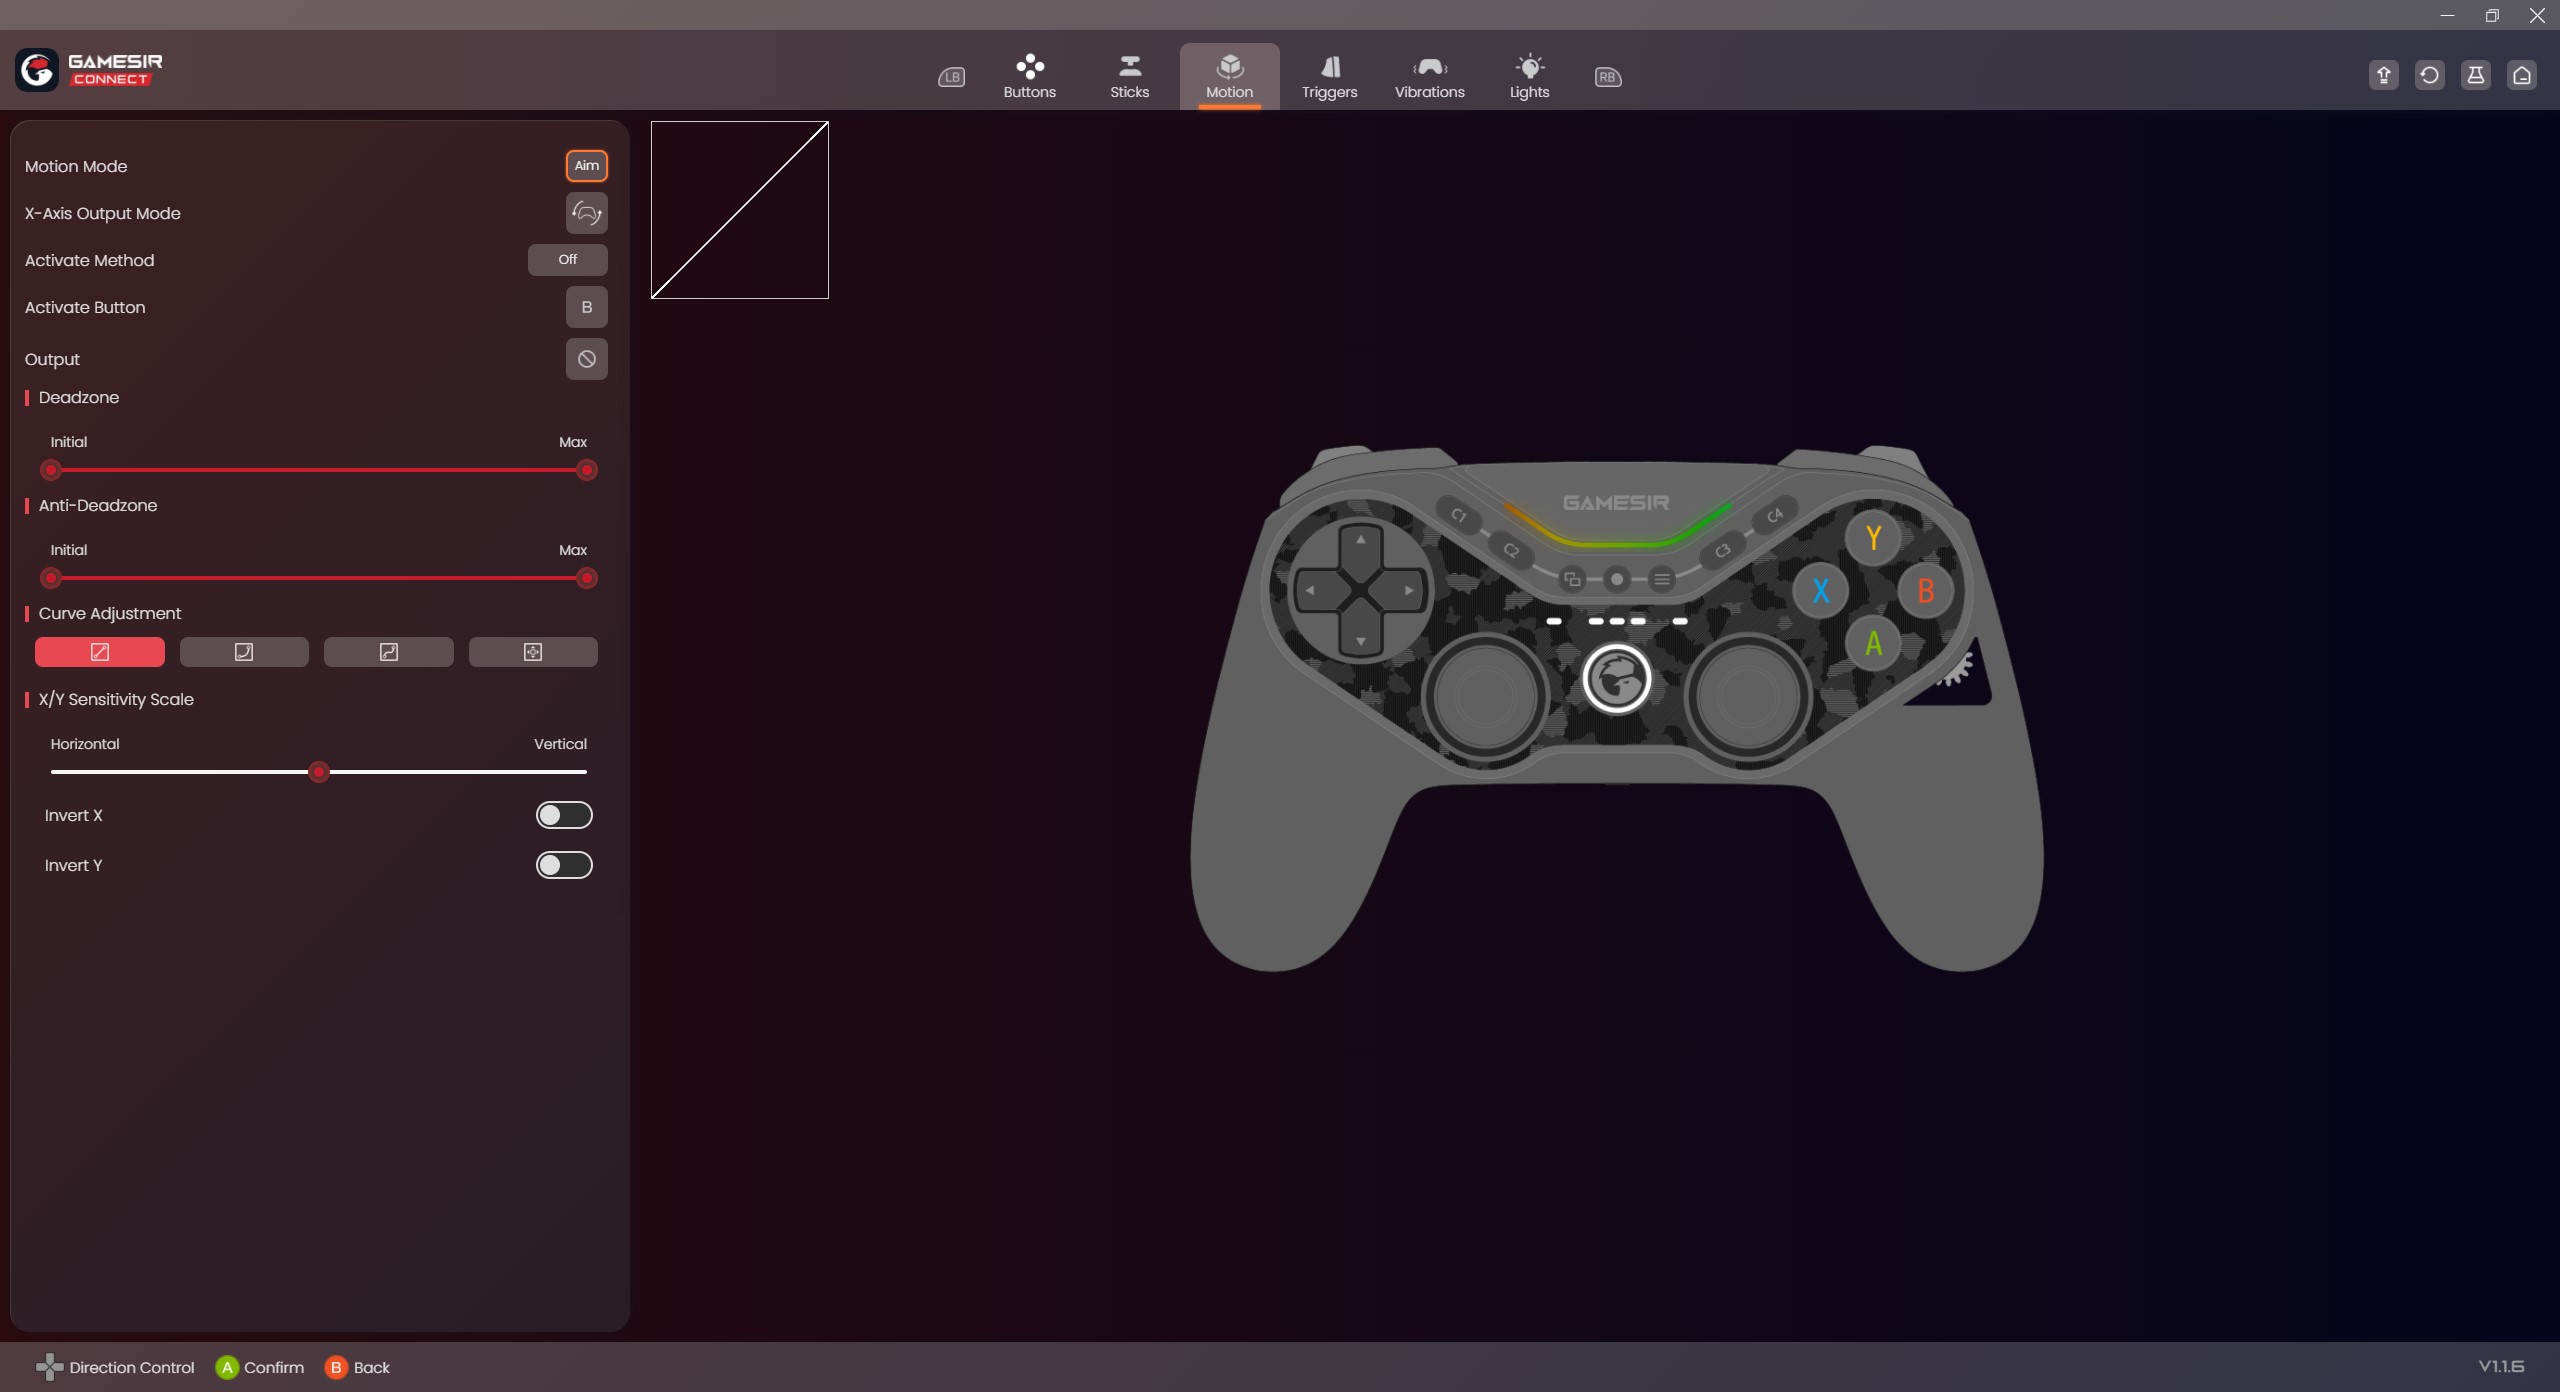Click the GameSir Connect logo
Viewport: 2560px width, 1392px height.
click(x=89, y=70)
